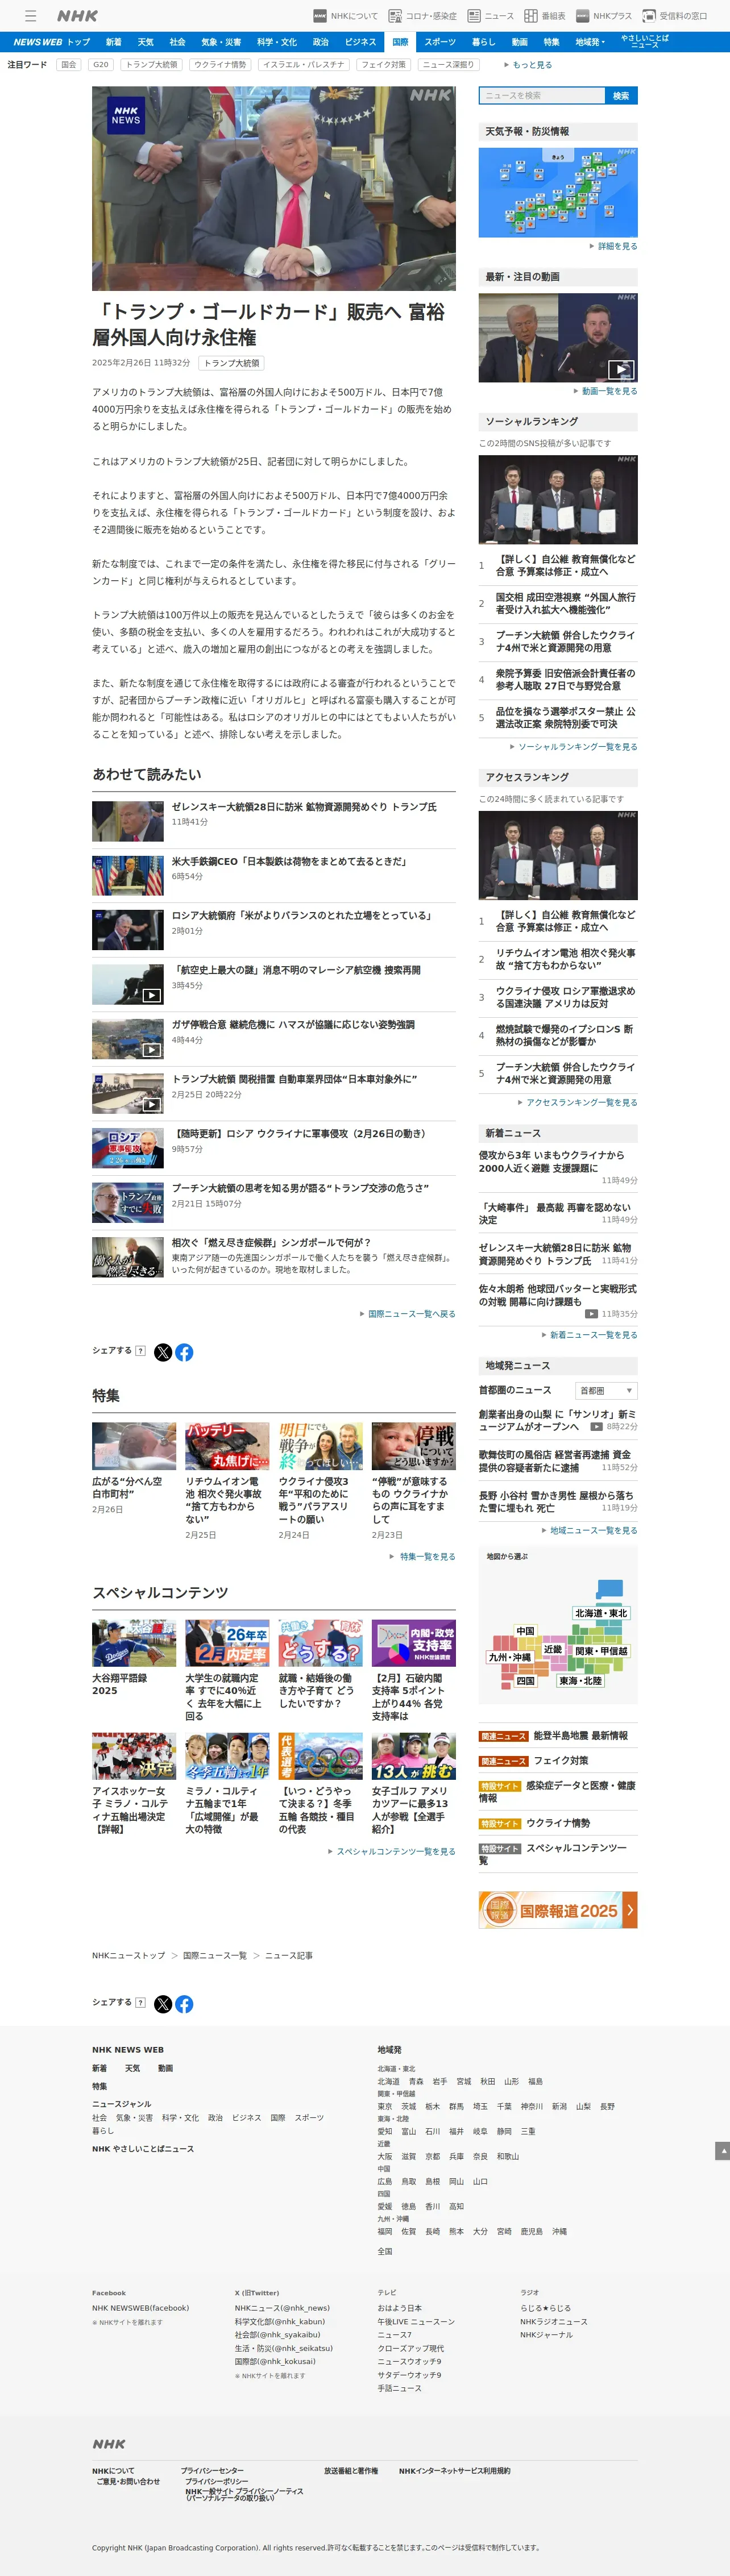730x2576 pixels.
Task: Expand もっと見る keywords
Action: tap(528, 65)
